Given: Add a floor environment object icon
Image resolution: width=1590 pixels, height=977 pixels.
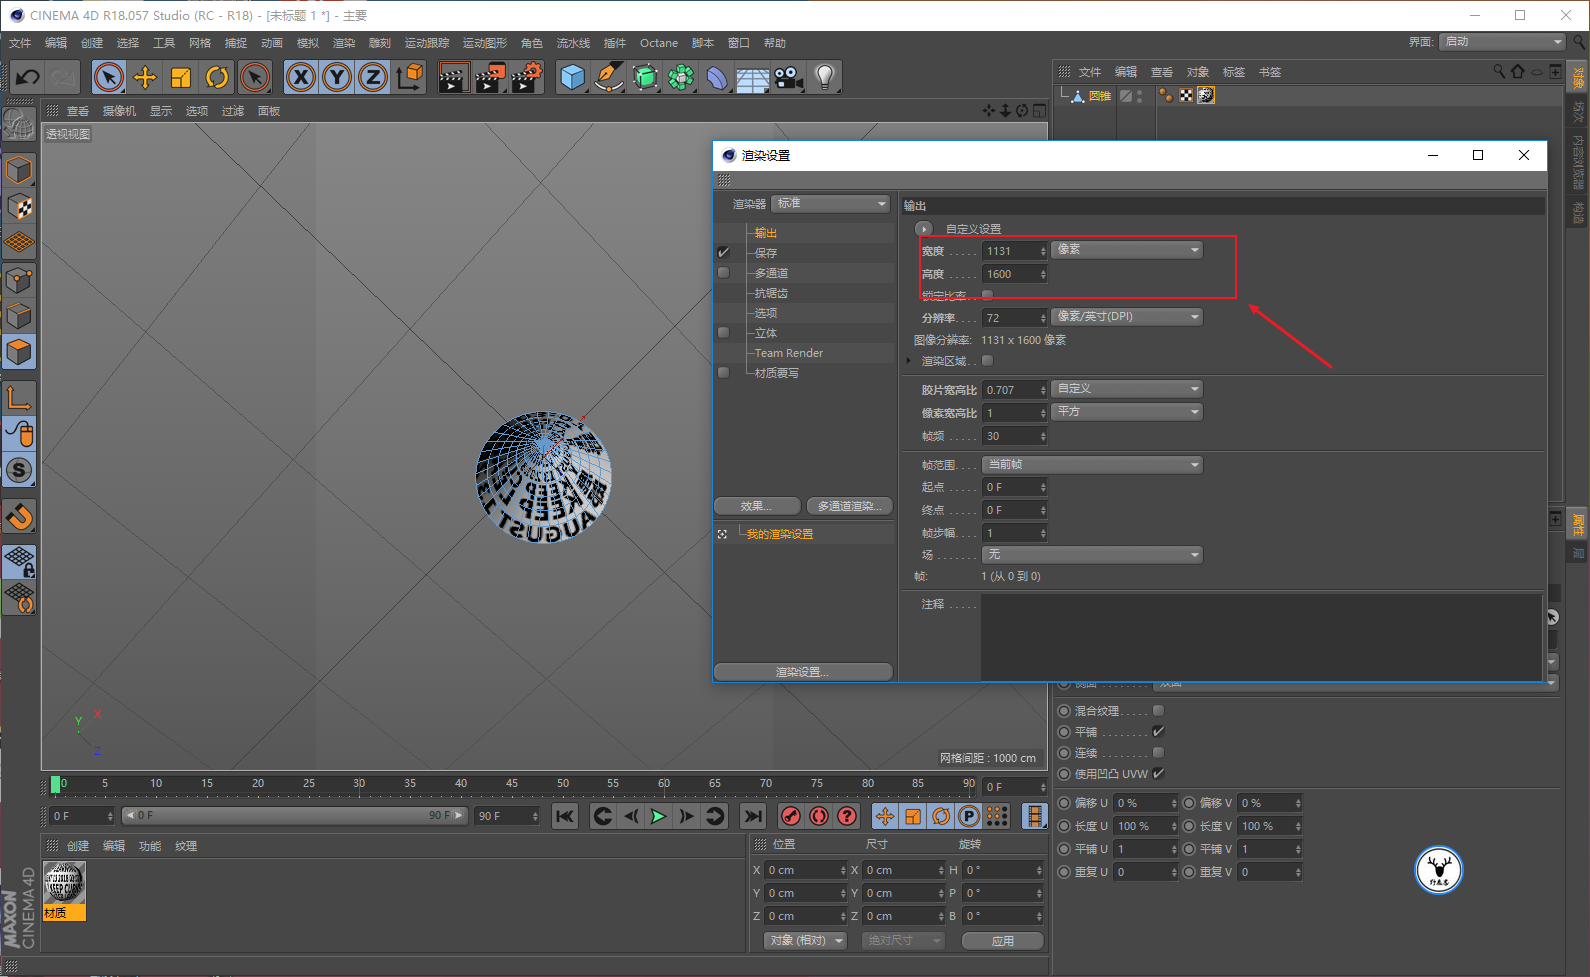Looking at the screenshot, I should pyautogui.click(x=753, y=77).
